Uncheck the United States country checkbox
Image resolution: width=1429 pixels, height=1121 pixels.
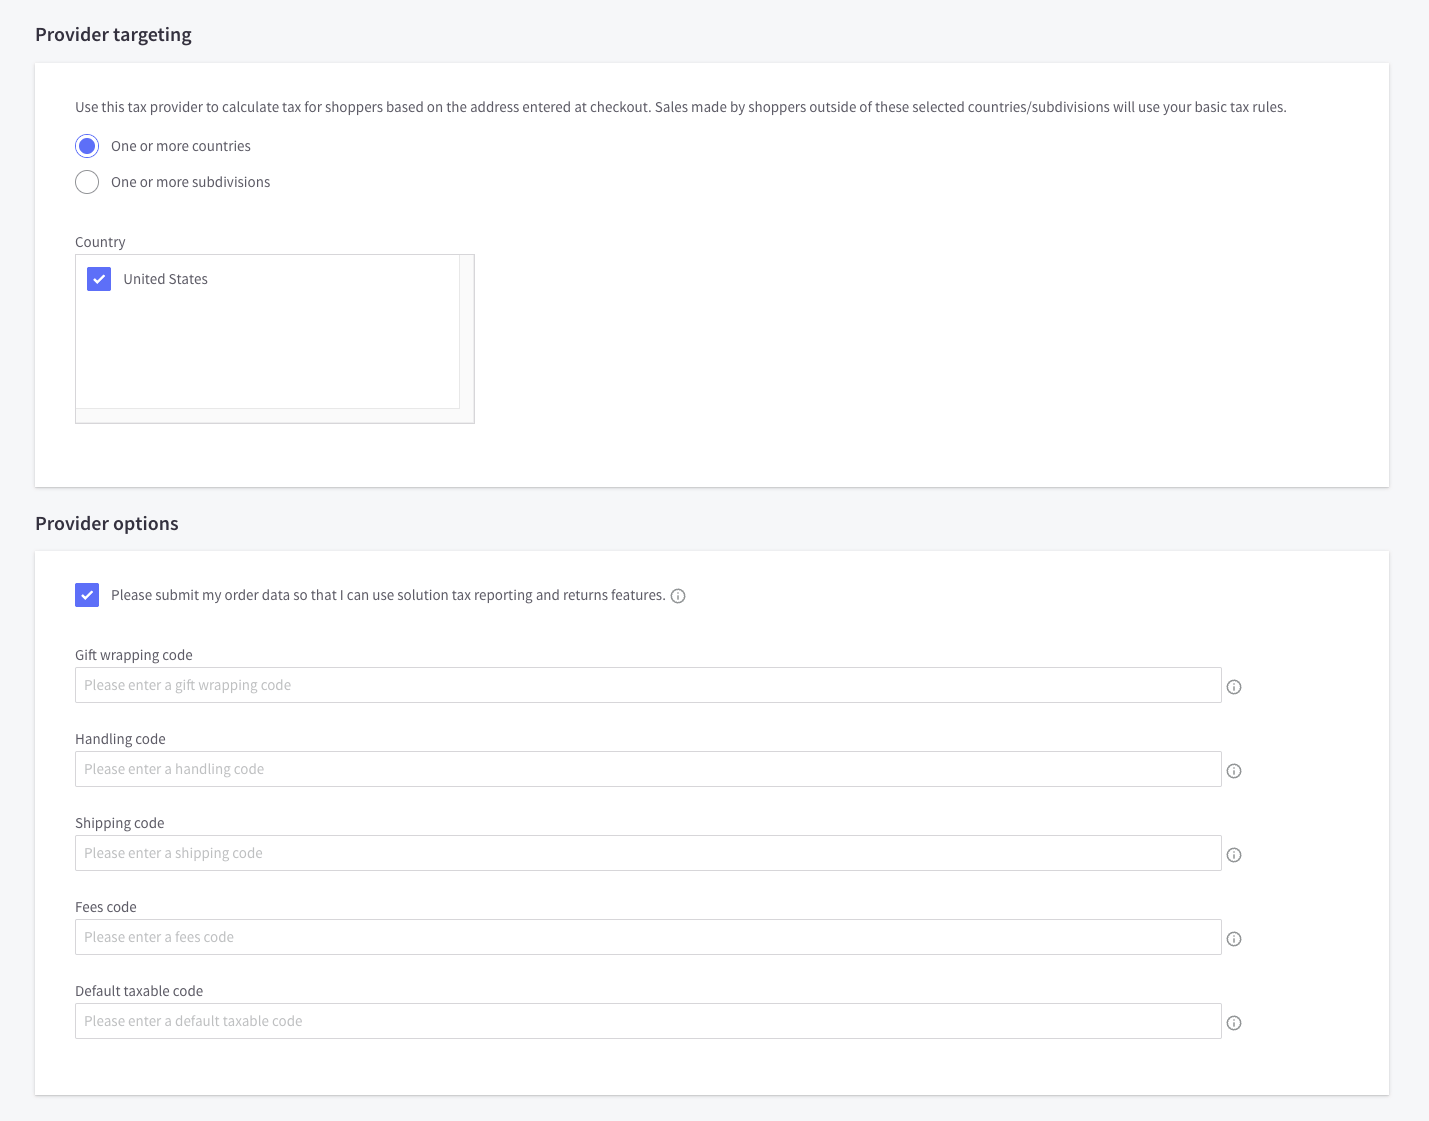click(x=99, y=279)
